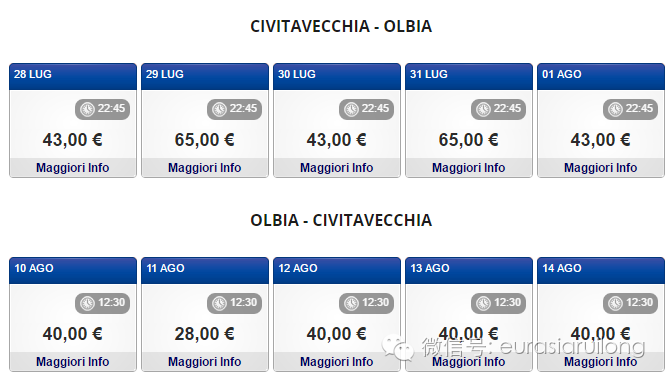The width and height of the screenshot is (668, 381).
Task: Click the 12:30 time badge on 13 AGO
Action: pyautogui.click(x=498, y=303)
